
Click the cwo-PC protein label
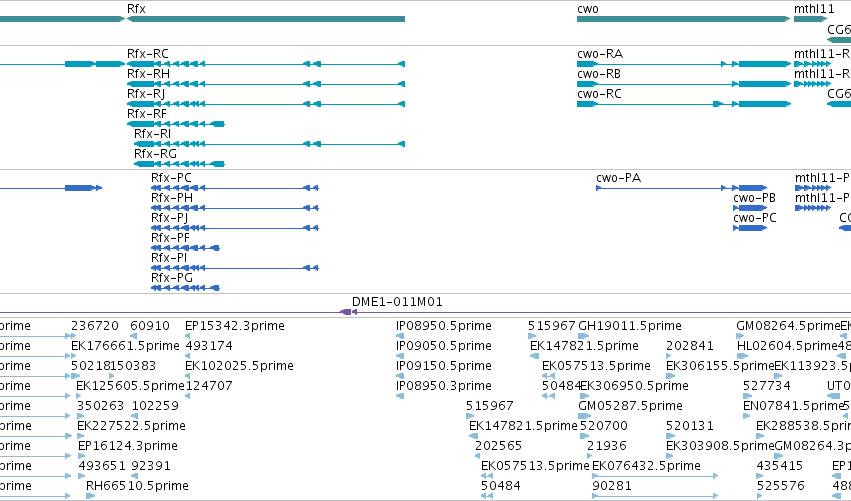[755, 218]
